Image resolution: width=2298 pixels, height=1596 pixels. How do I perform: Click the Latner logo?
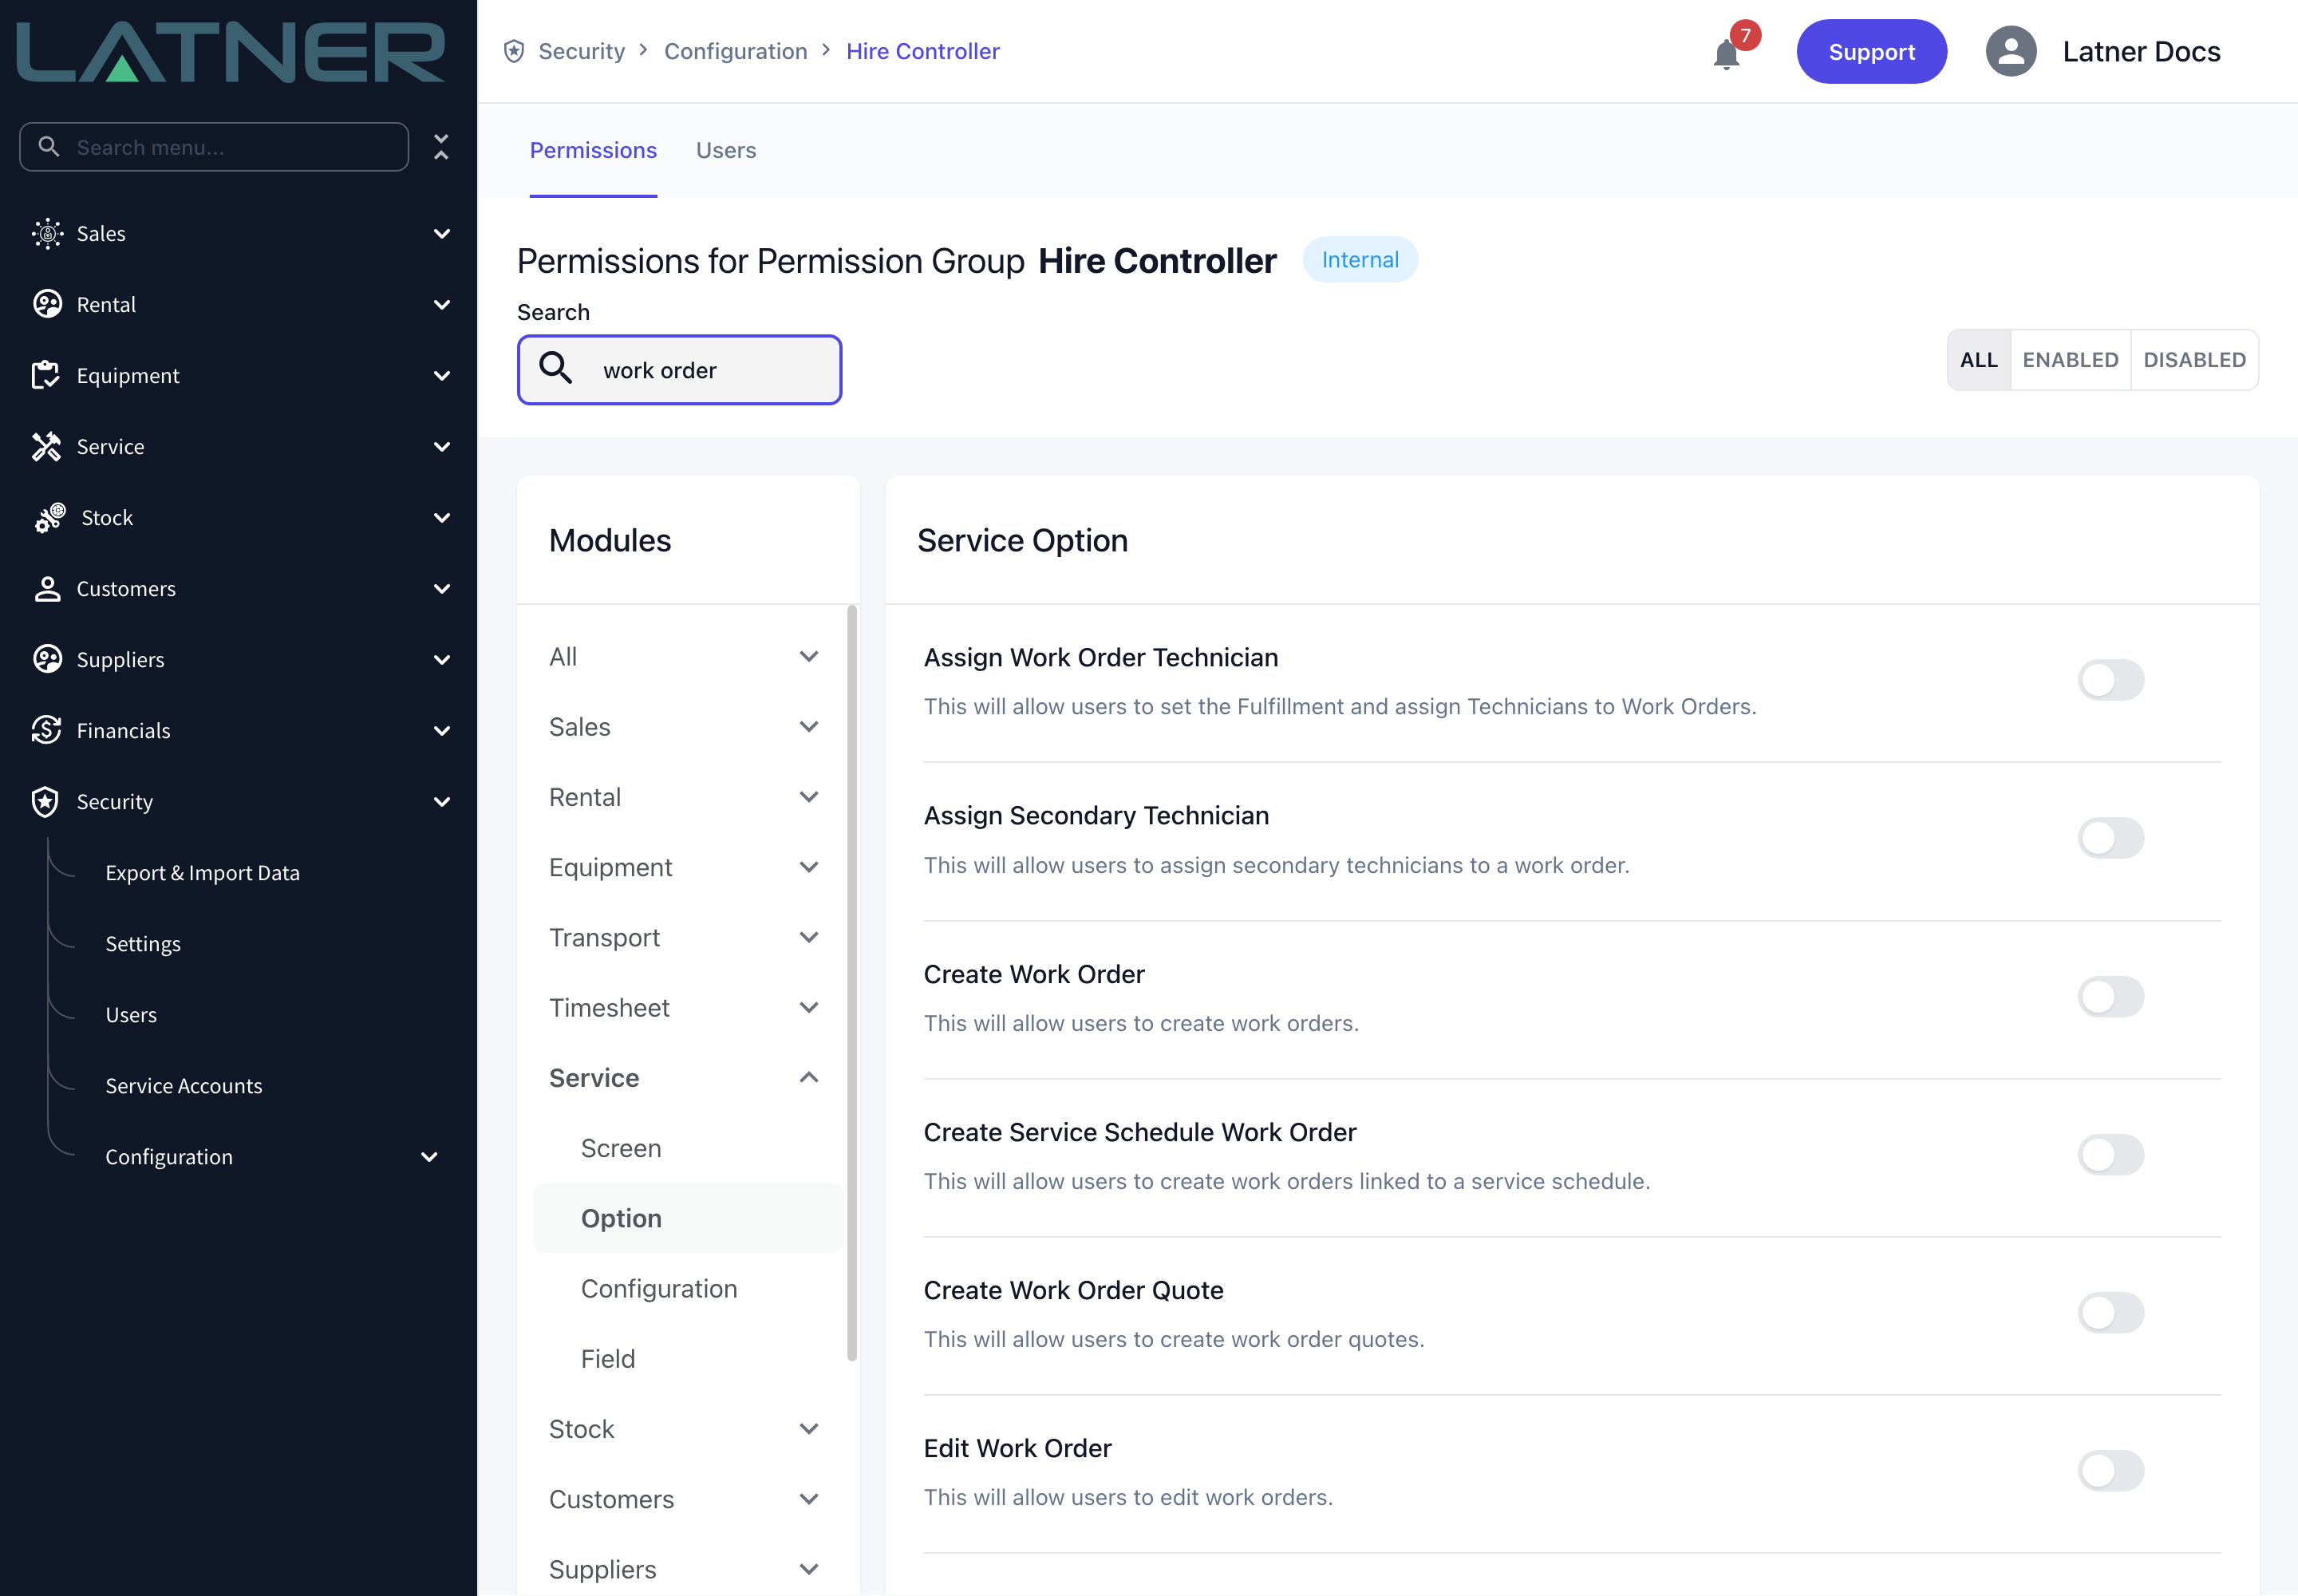coord(231,51)
